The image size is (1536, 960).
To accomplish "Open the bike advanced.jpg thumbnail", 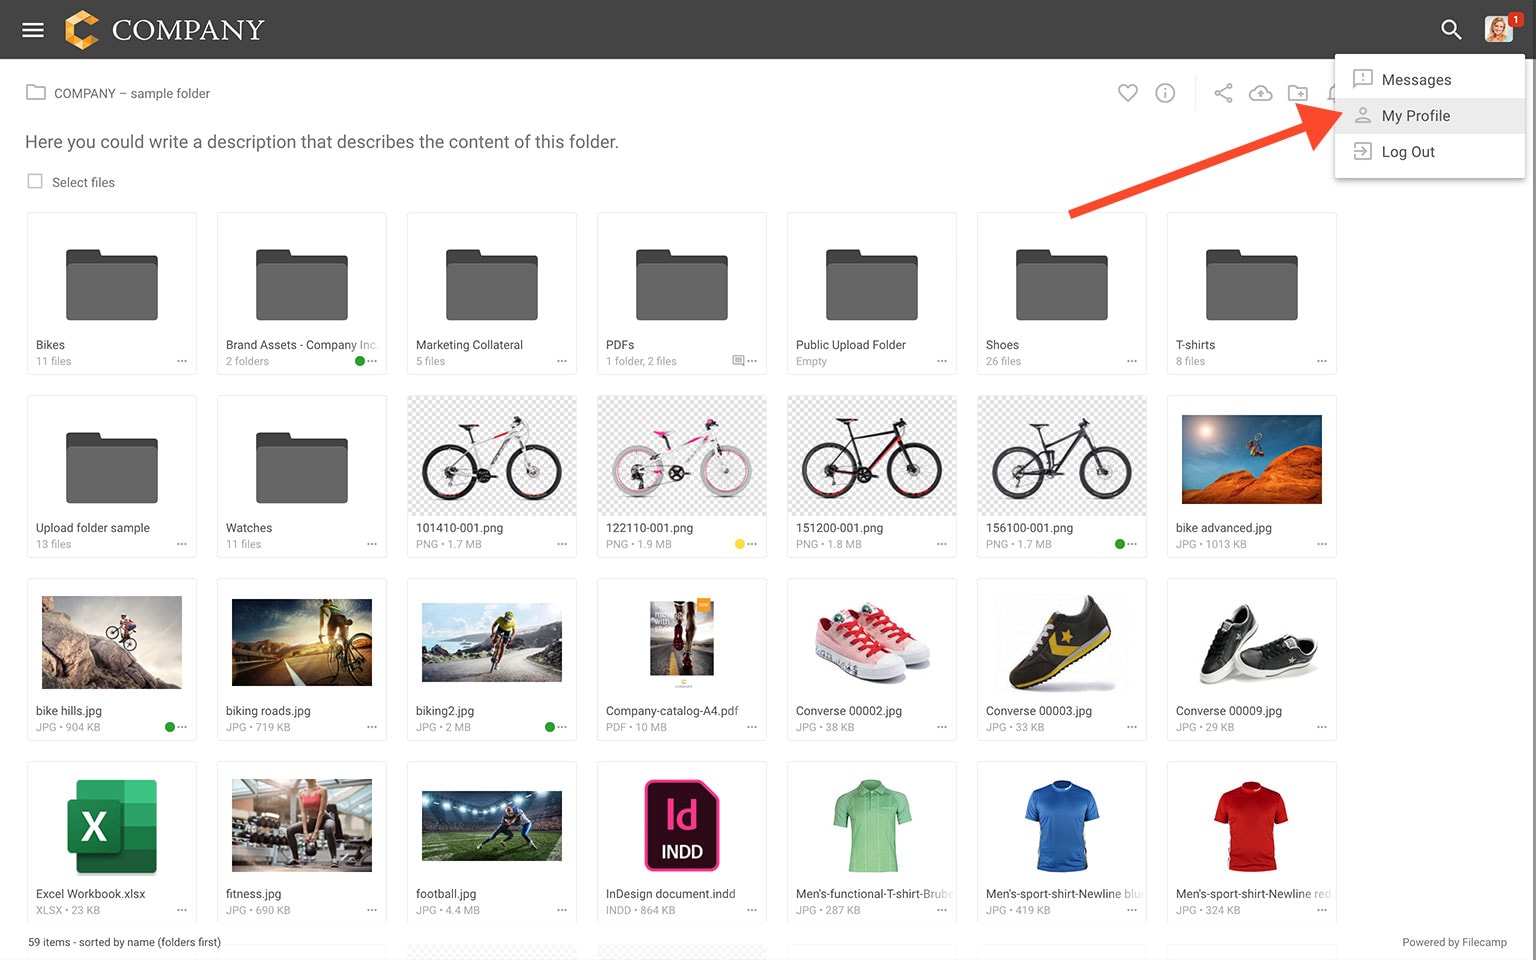I will pos(1252,459).
